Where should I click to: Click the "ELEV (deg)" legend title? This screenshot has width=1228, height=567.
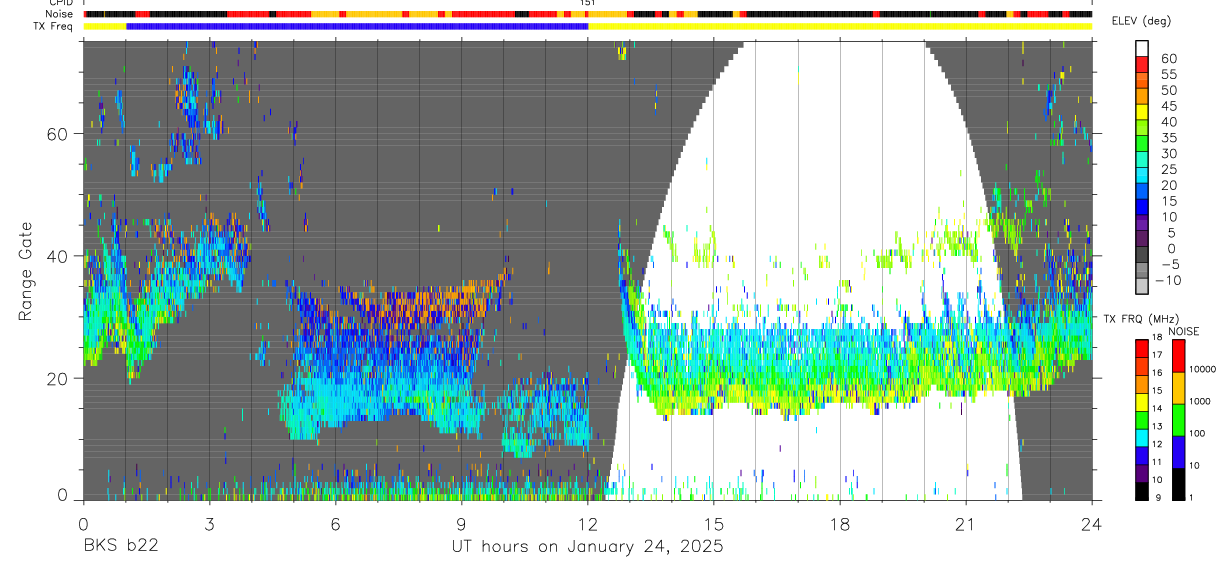pyautogui.click(x=1140, y=22)
